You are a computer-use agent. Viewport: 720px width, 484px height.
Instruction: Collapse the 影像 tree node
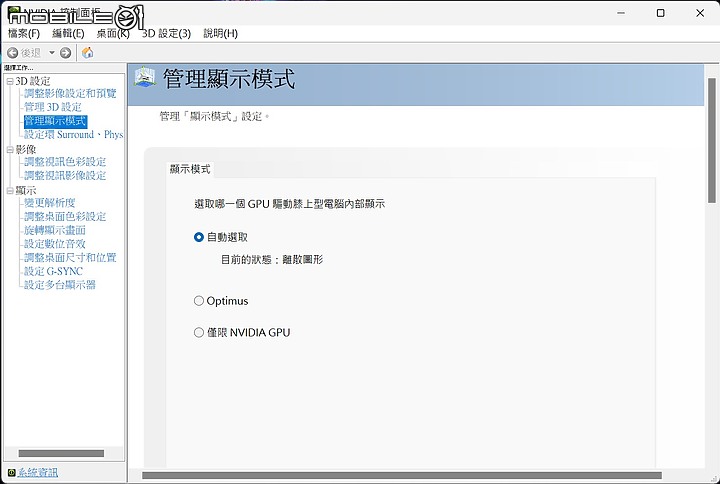[x=10, y=150]
